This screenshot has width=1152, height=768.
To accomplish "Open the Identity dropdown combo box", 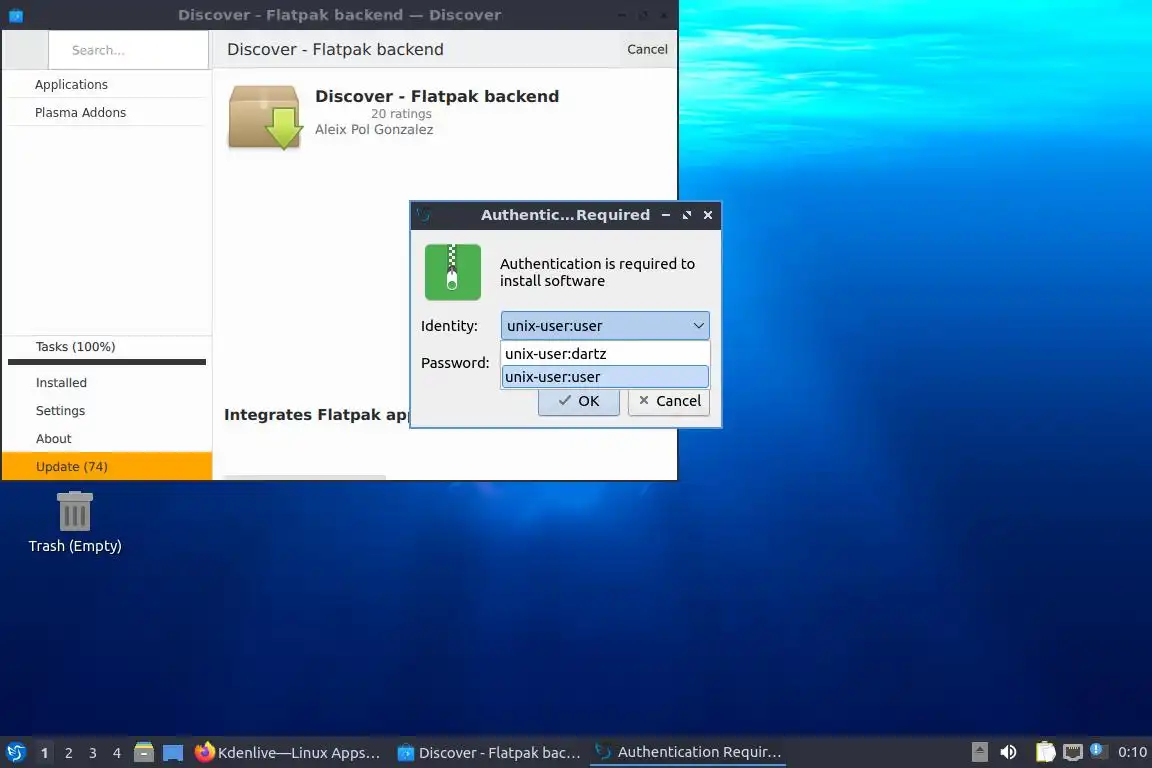I will [605, 326].
